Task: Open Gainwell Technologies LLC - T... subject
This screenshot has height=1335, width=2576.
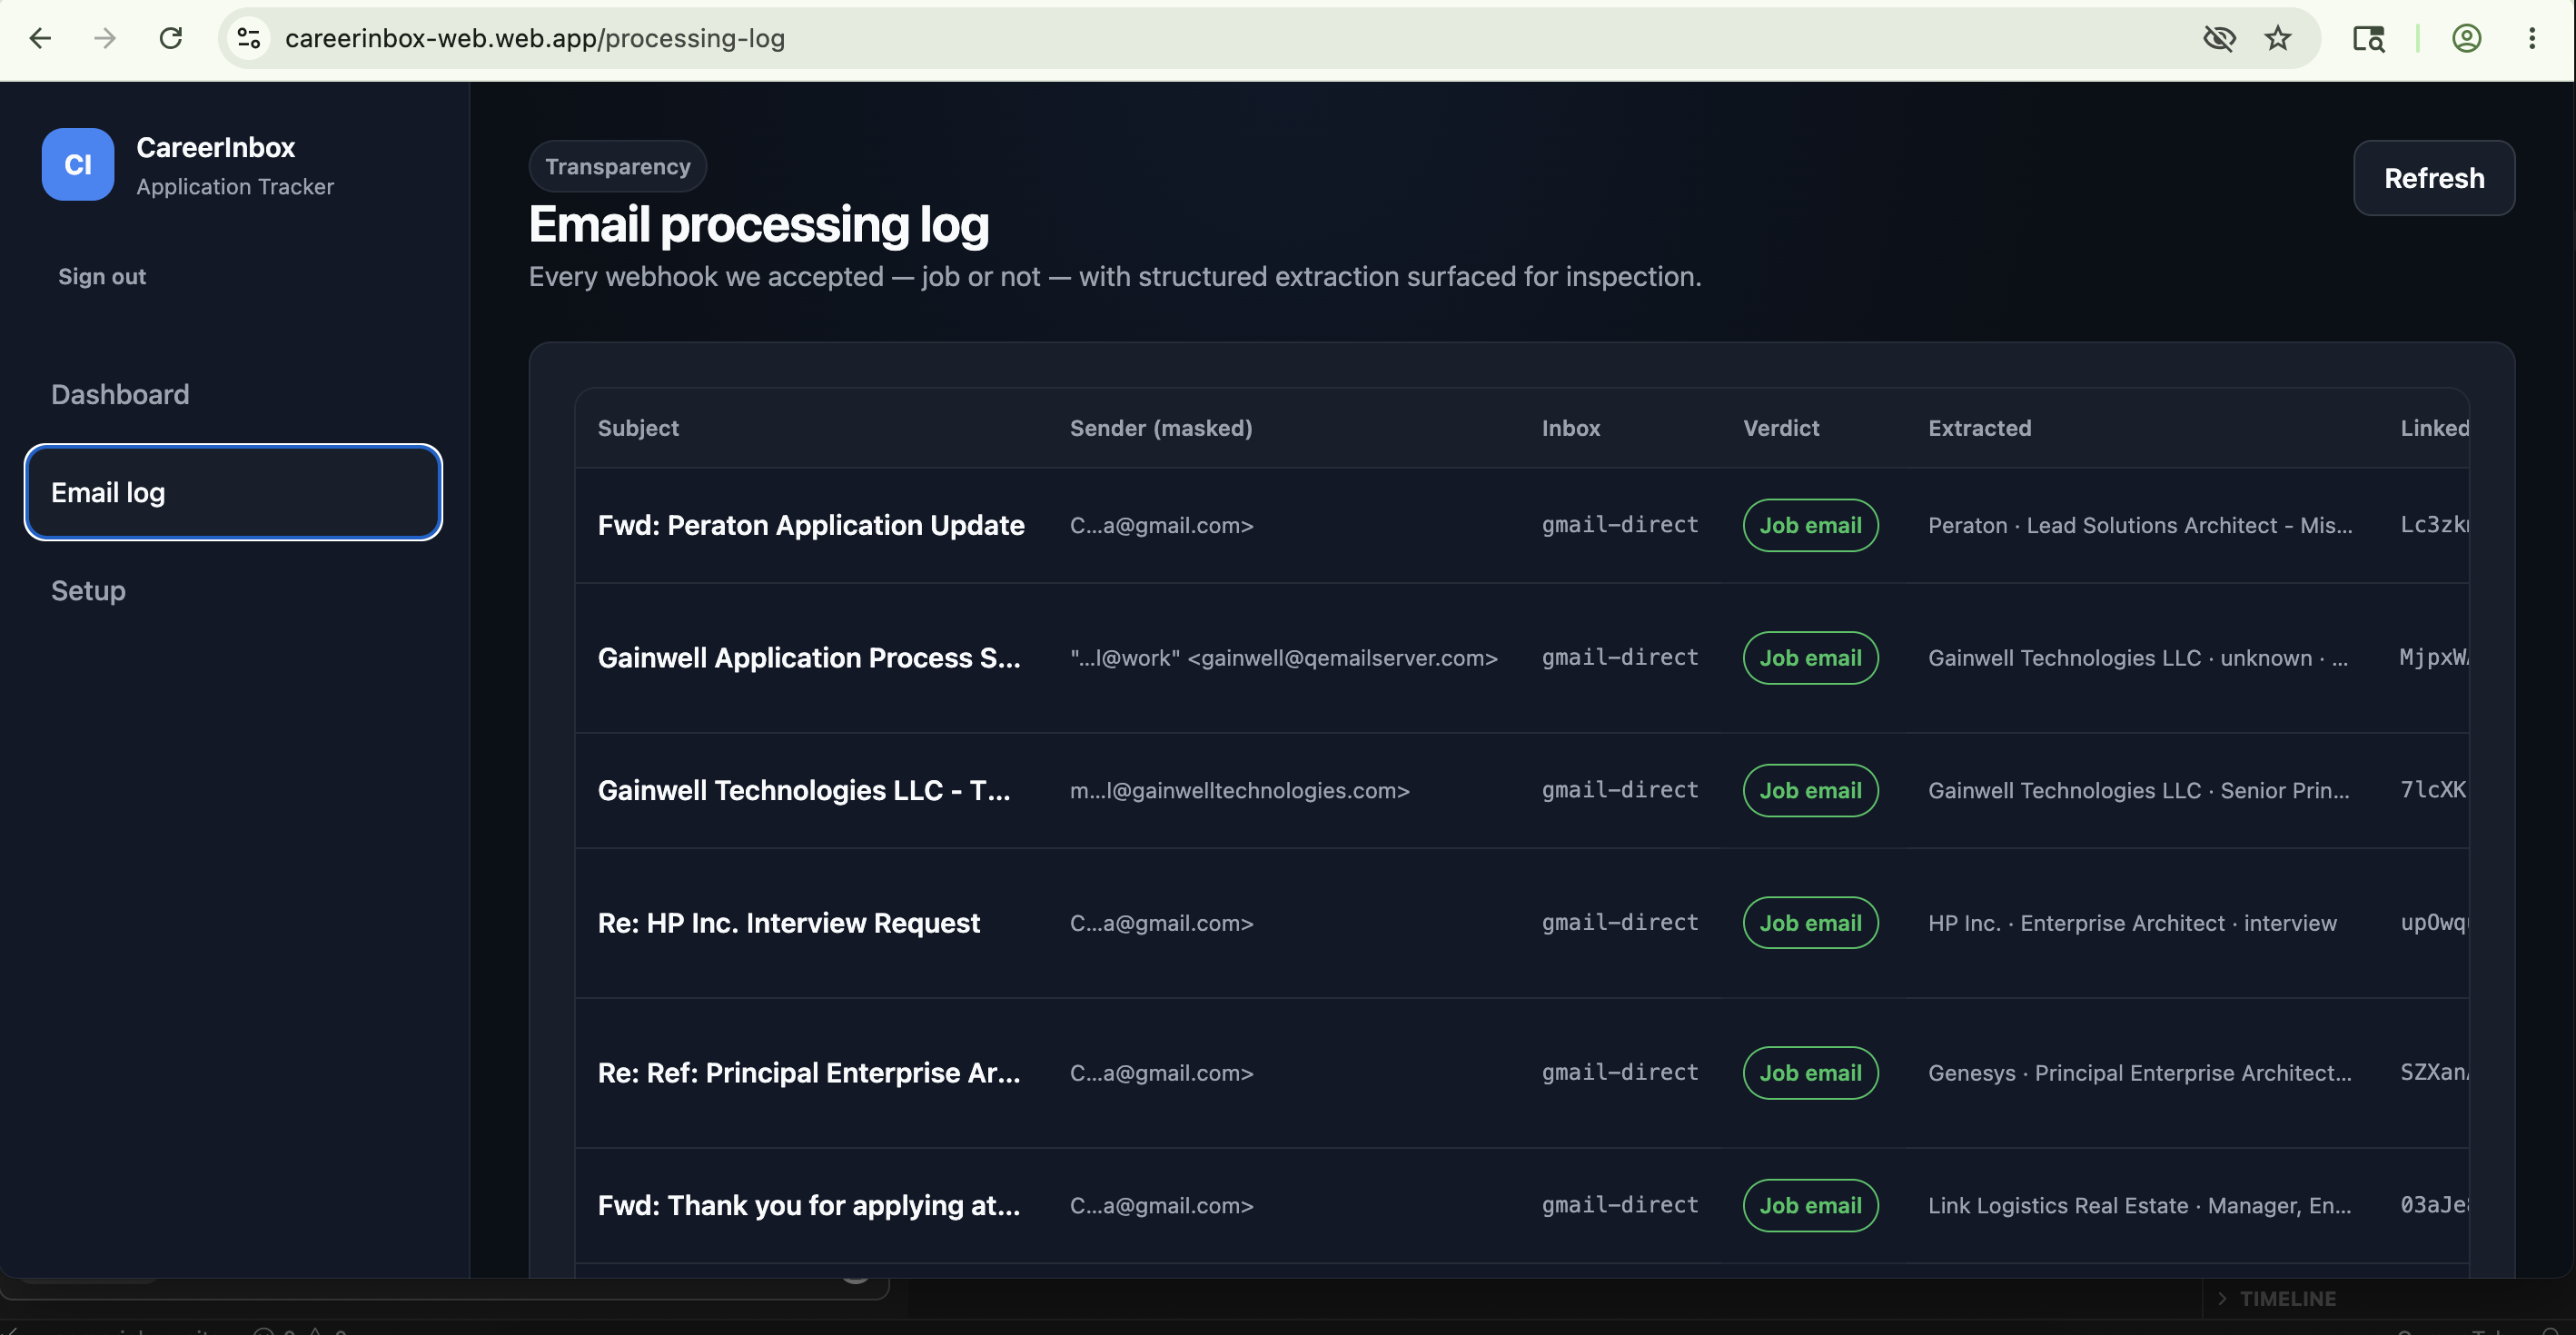Action: coord(804,790)
